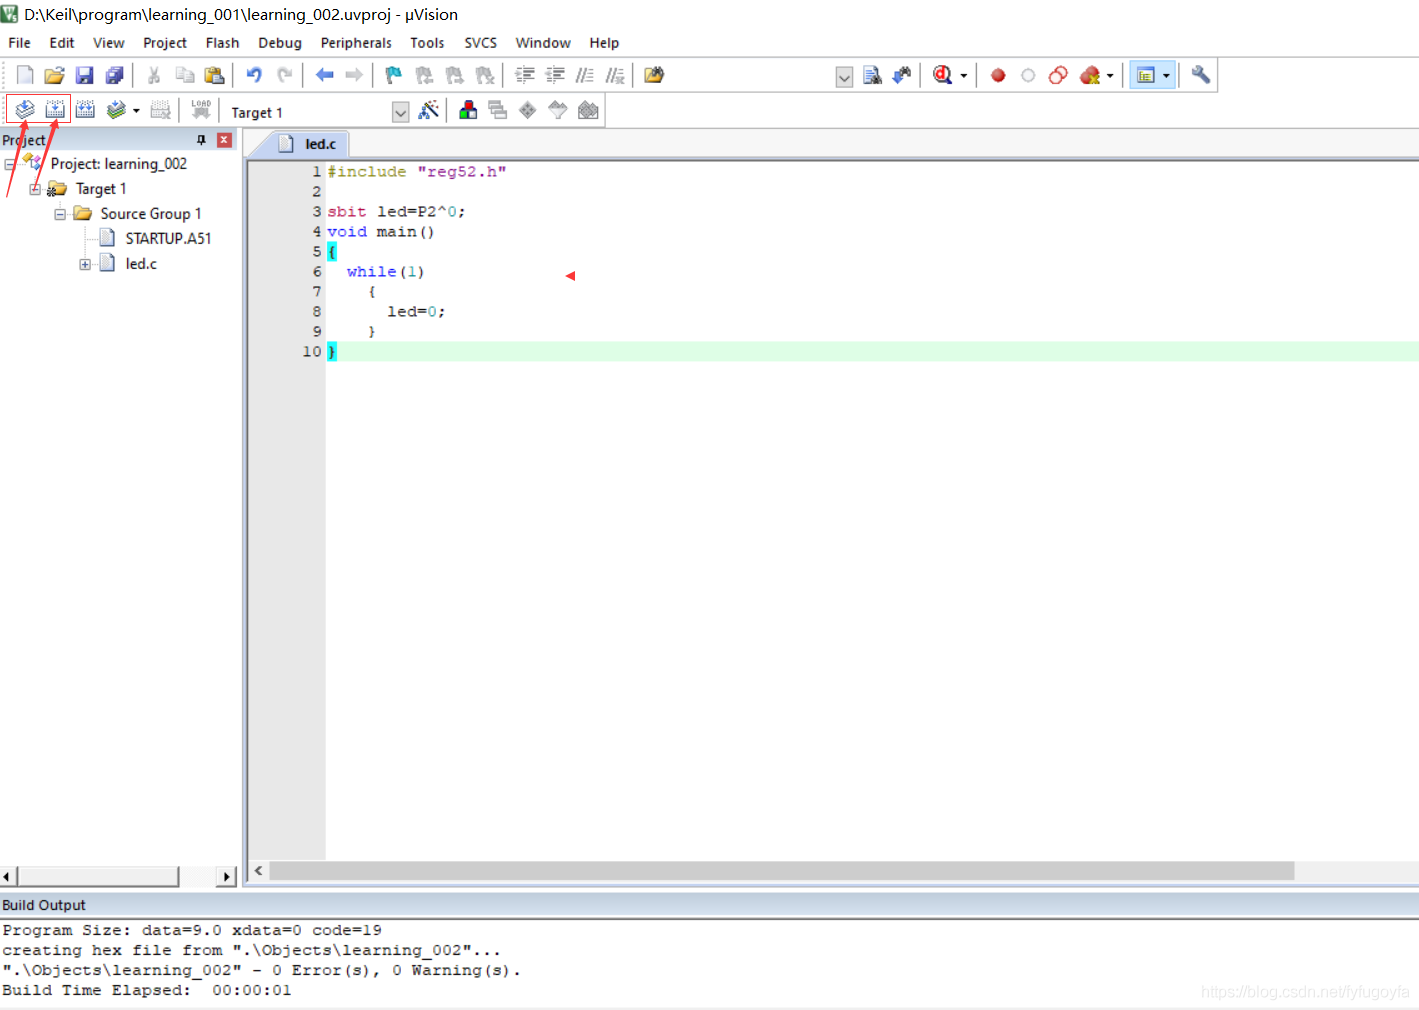The width and height of the screenshot is (1419, 1010).
Task: Insert a bookmark with the flag icon
Action: [394, 75]
